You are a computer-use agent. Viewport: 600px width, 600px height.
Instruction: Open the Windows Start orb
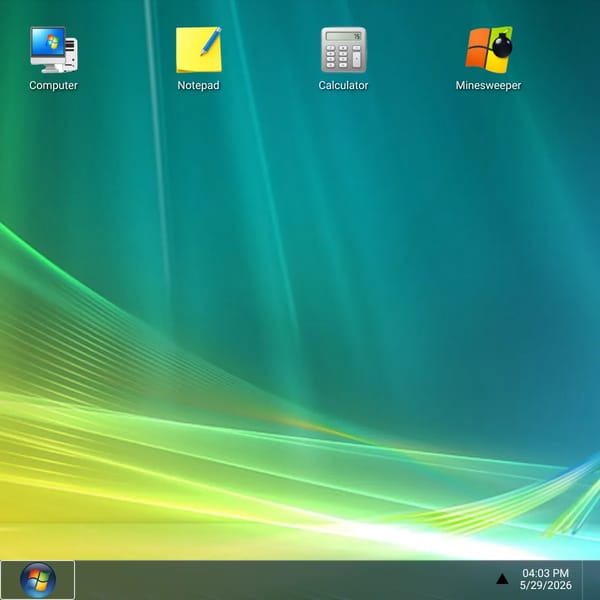tap(38, 580)
